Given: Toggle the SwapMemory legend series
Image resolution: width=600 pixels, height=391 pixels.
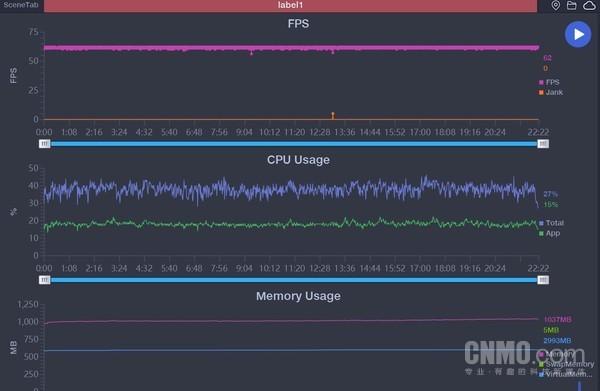Looking at the screenshot, I should point(567,364).
